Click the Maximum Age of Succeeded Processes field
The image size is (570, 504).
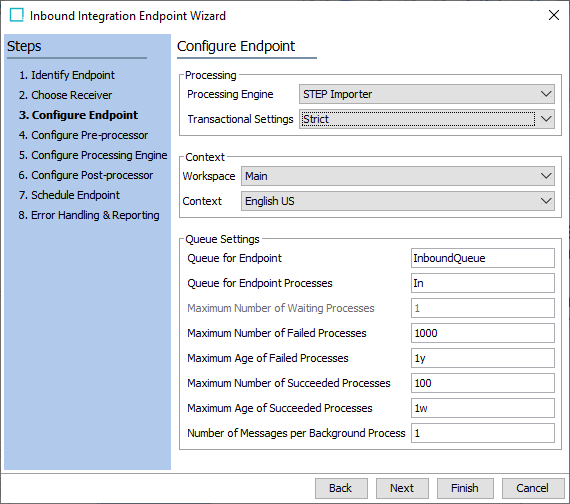pos(483,408)
